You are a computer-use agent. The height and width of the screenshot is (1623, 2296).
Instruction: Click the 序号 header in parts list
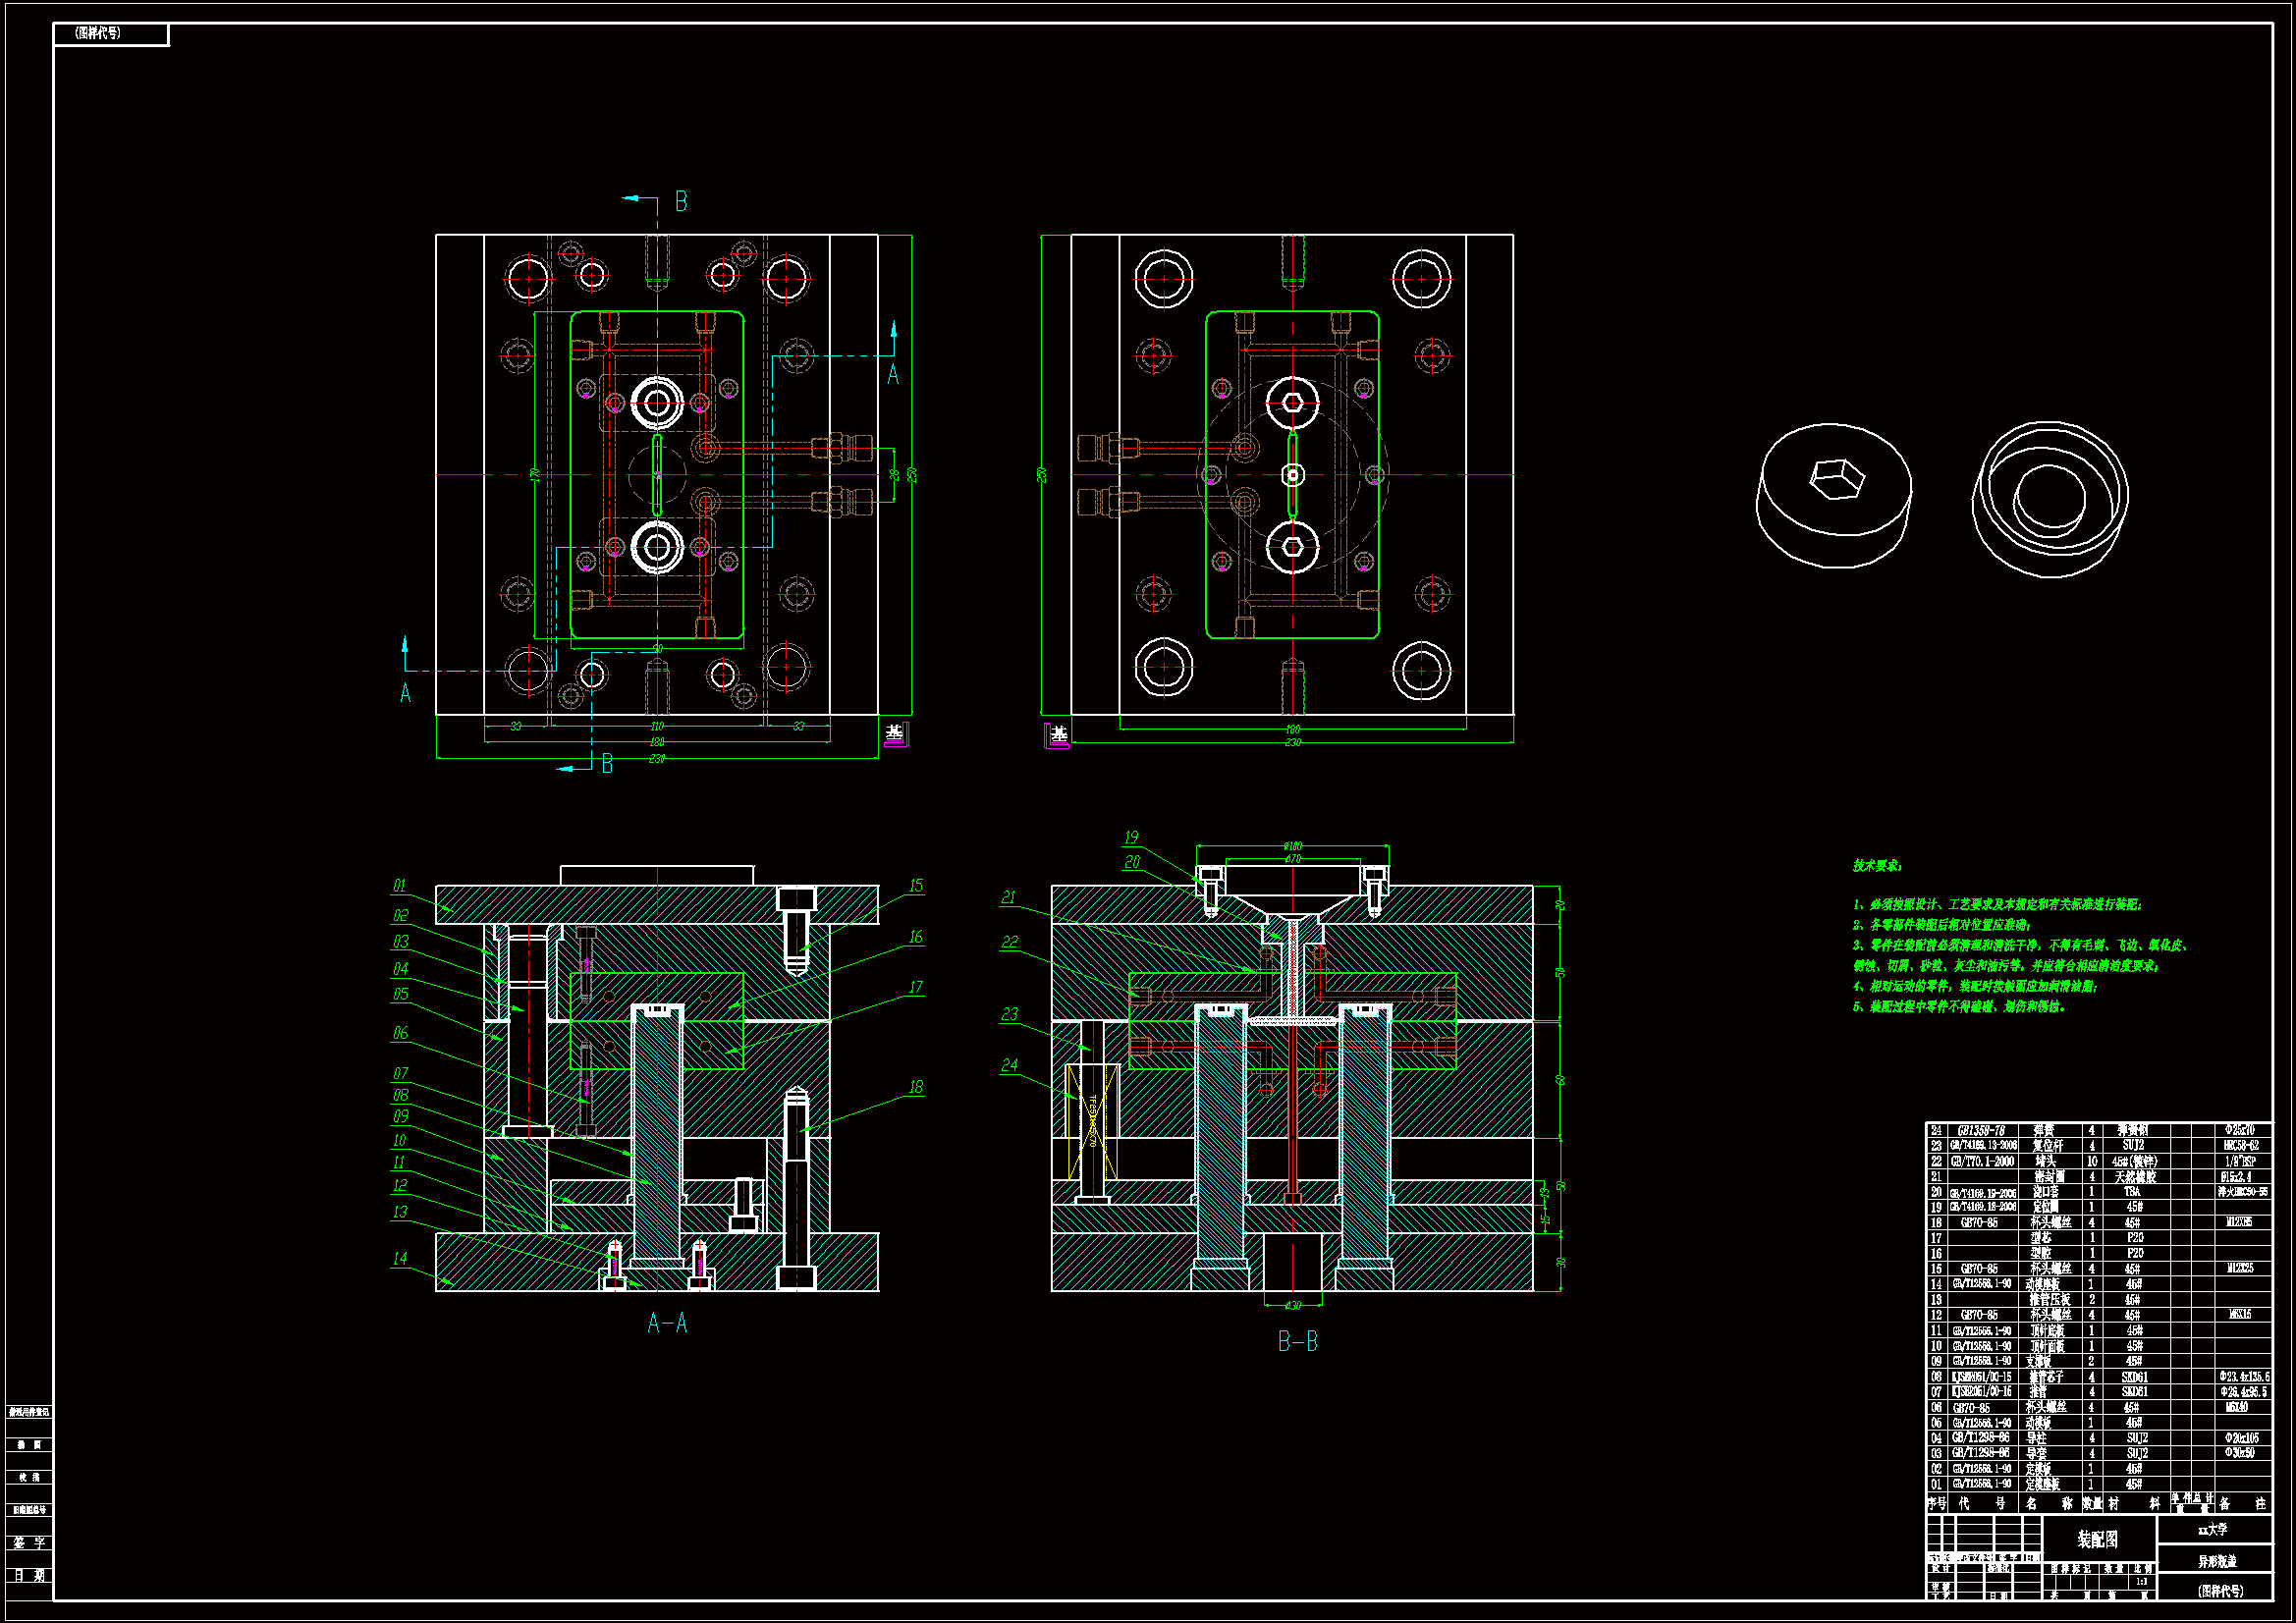pyautogui.click(x=1936, y=1503)
